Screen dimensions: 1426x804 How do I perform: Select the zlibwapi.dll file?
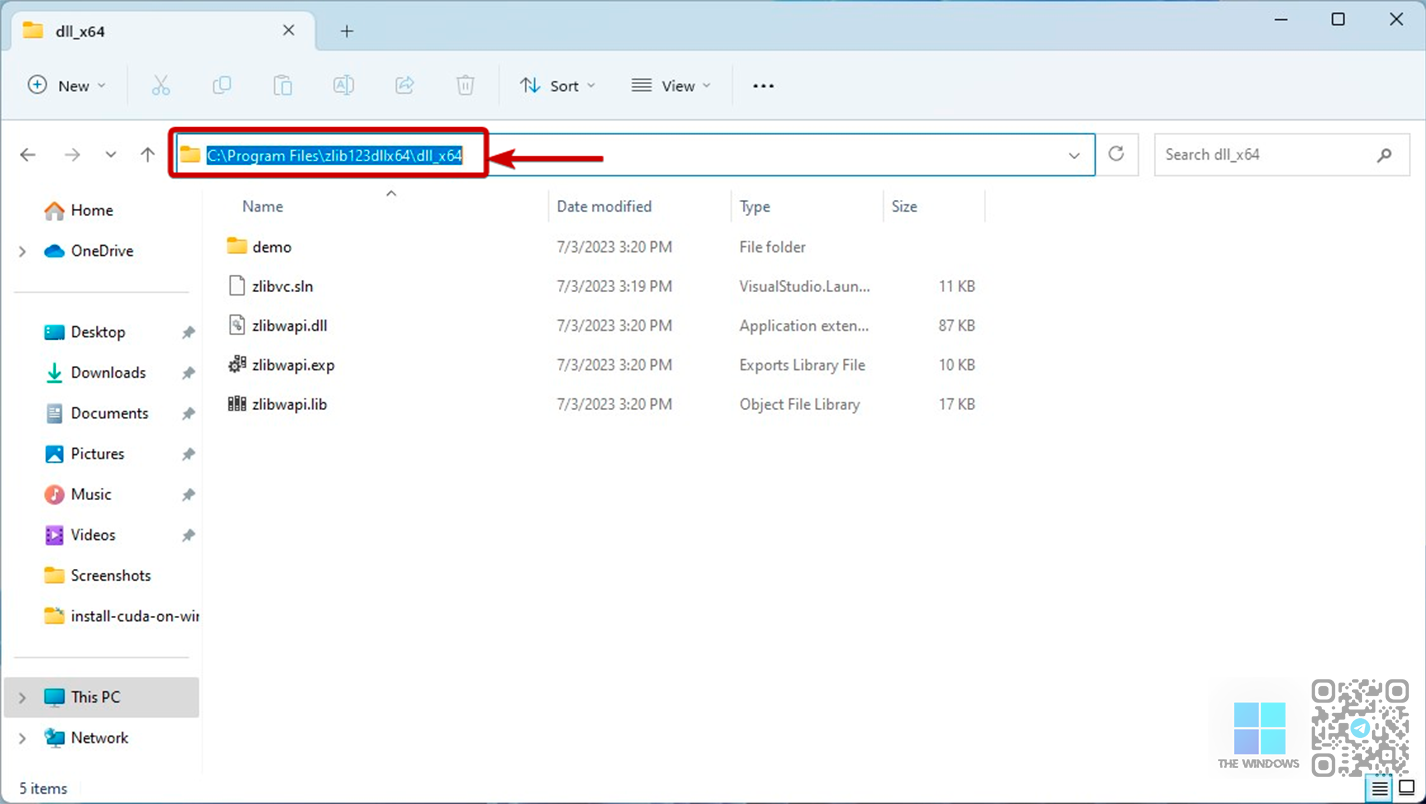[289, 325]
